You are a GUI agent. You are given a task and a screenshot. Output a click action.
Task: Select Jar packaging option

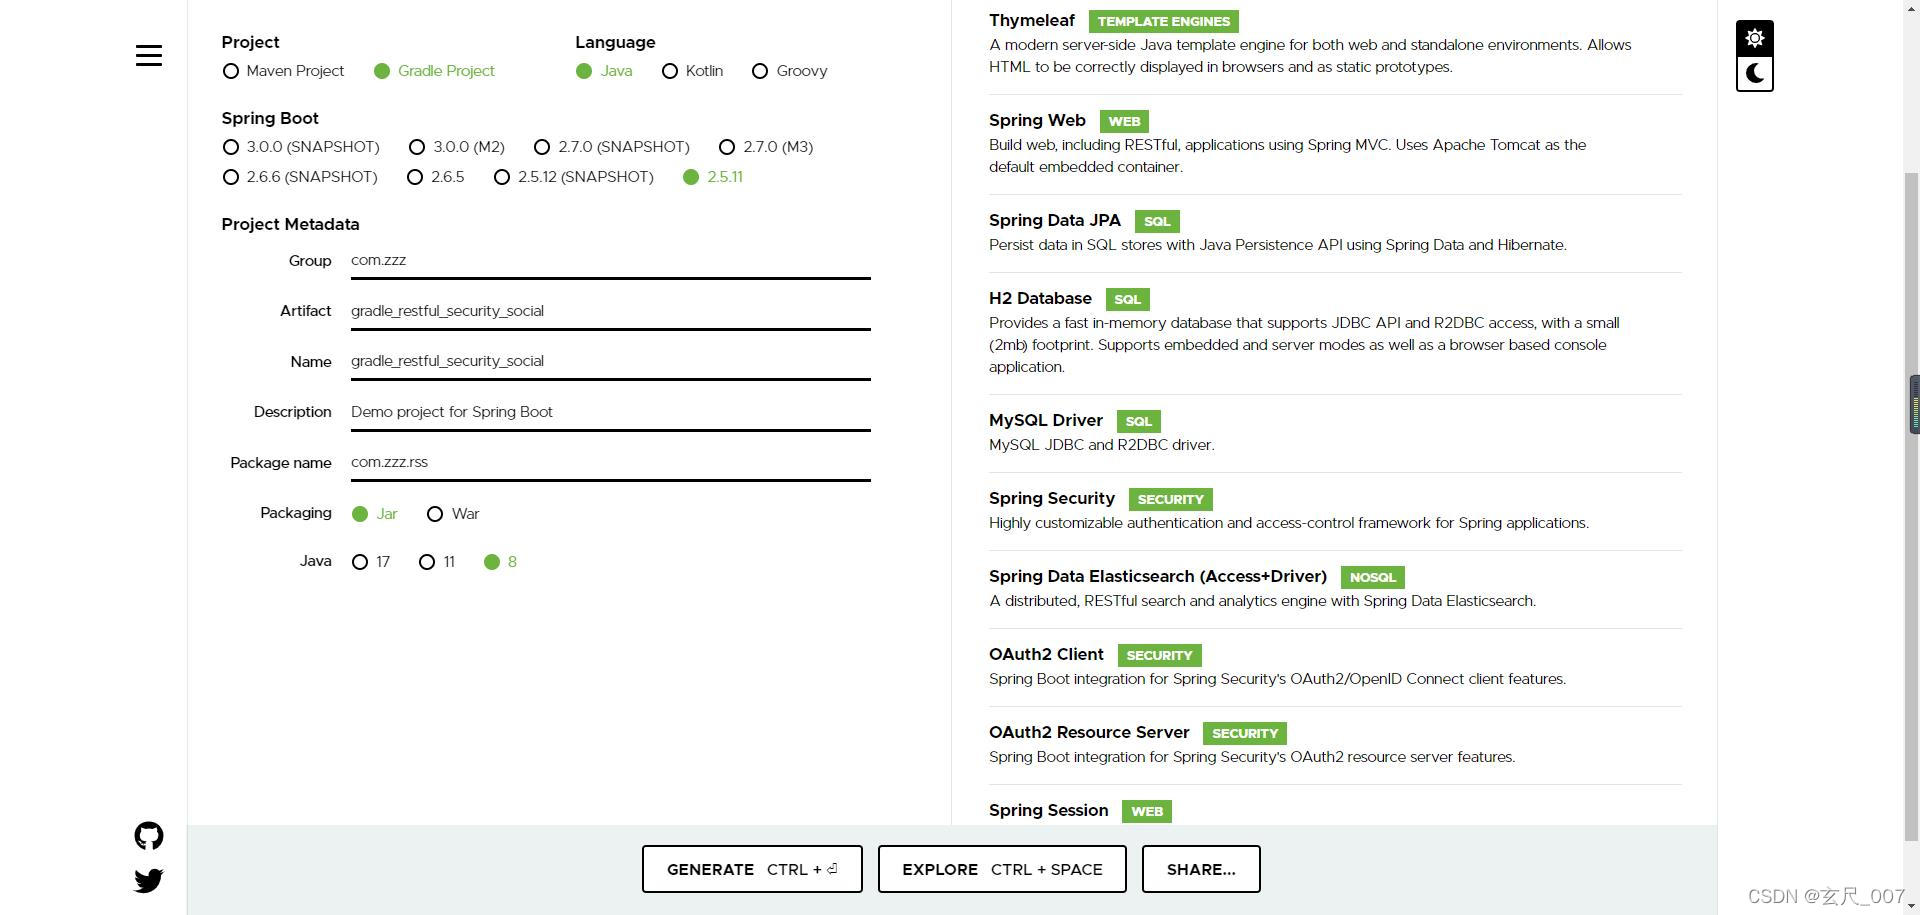point(375,514)
